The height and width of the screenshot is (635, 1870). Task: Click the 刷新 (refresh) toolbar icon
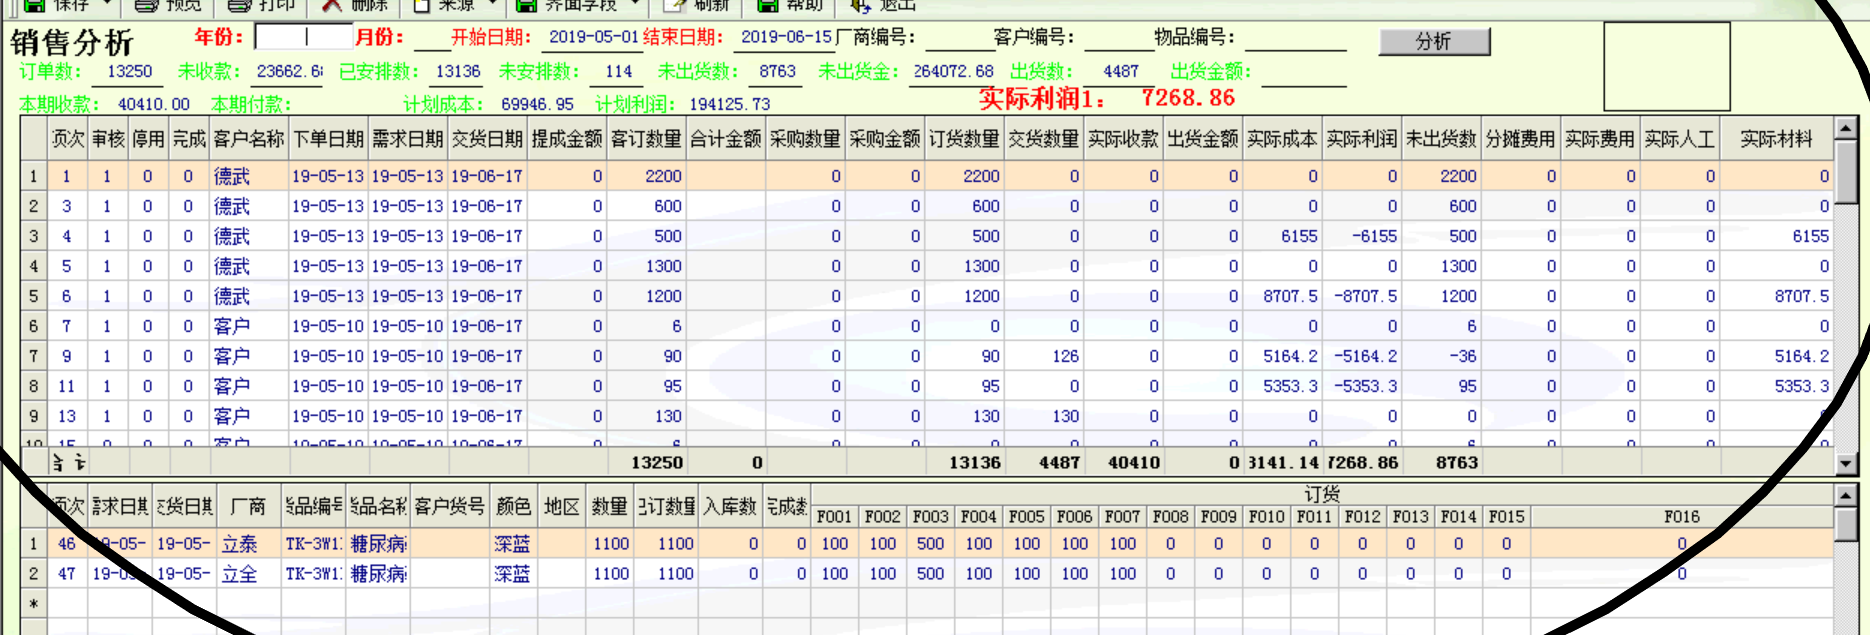pyautogui.click(x=673, y=5)
